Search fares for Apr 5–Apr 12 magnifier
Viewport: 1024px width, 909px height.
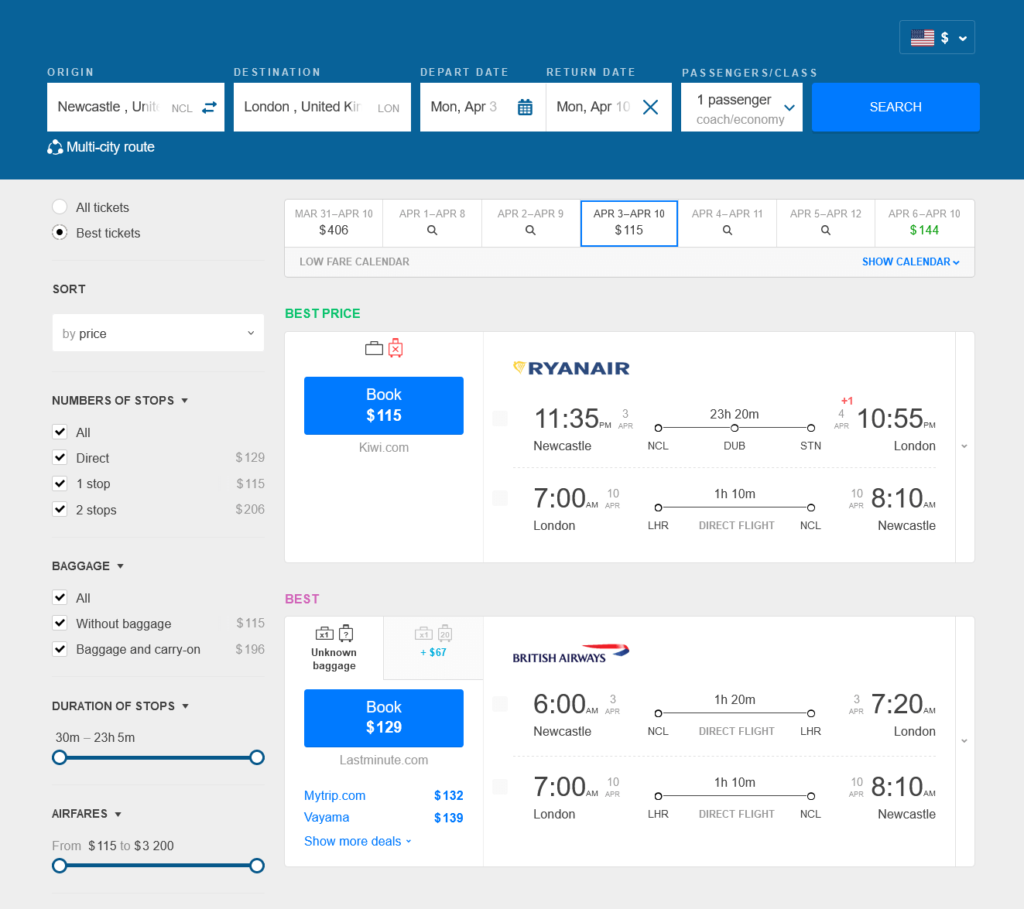tap(825, 230)
